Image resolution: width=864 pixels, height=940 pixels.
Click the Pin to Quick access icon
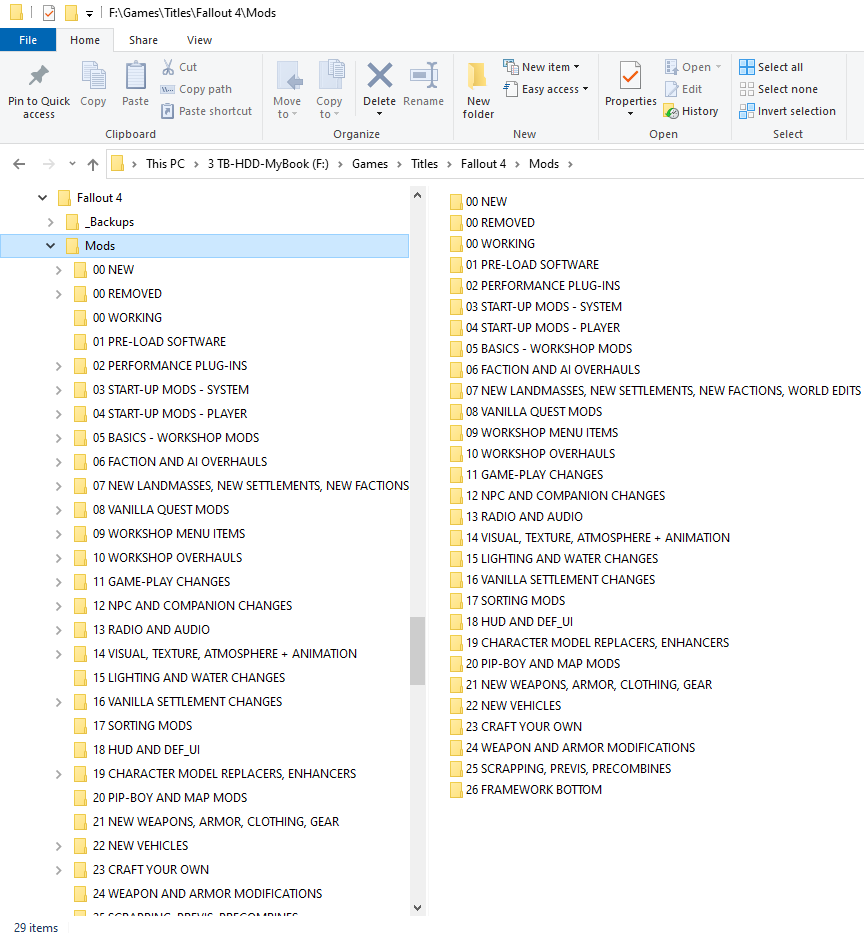[x=39, y=76]
